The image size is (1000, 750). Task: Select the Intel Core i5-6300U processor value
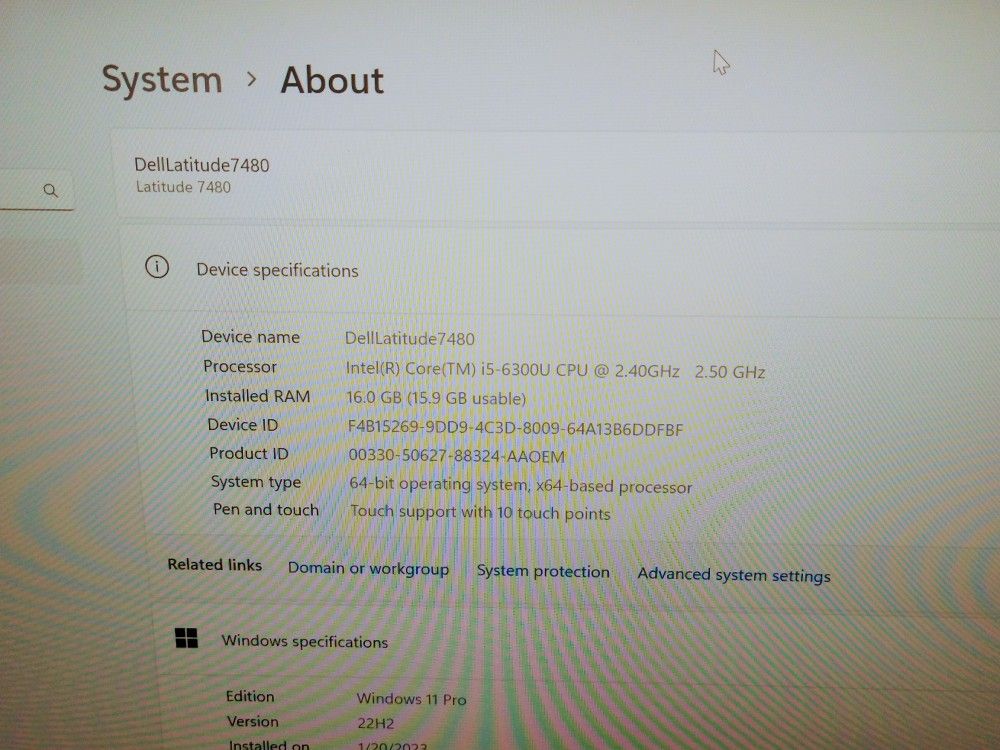(555, 371)
